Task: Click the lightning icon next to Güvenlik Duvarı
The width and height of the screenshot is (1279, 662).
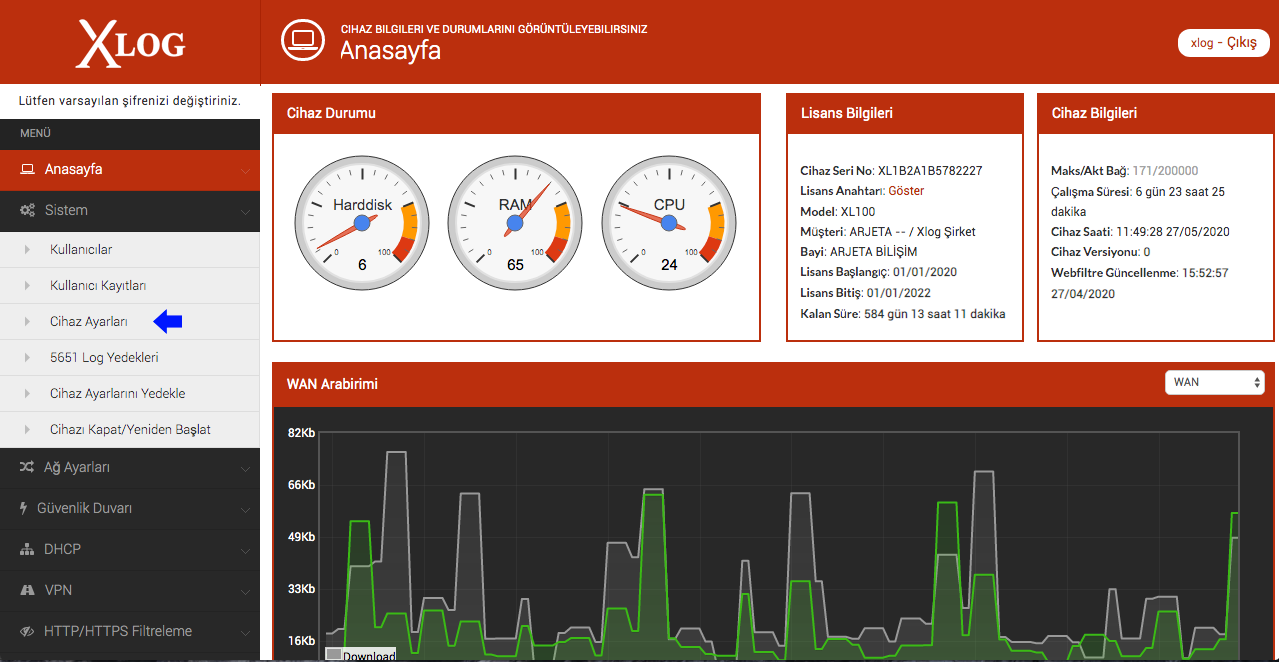Action: (x=24, y=508)
